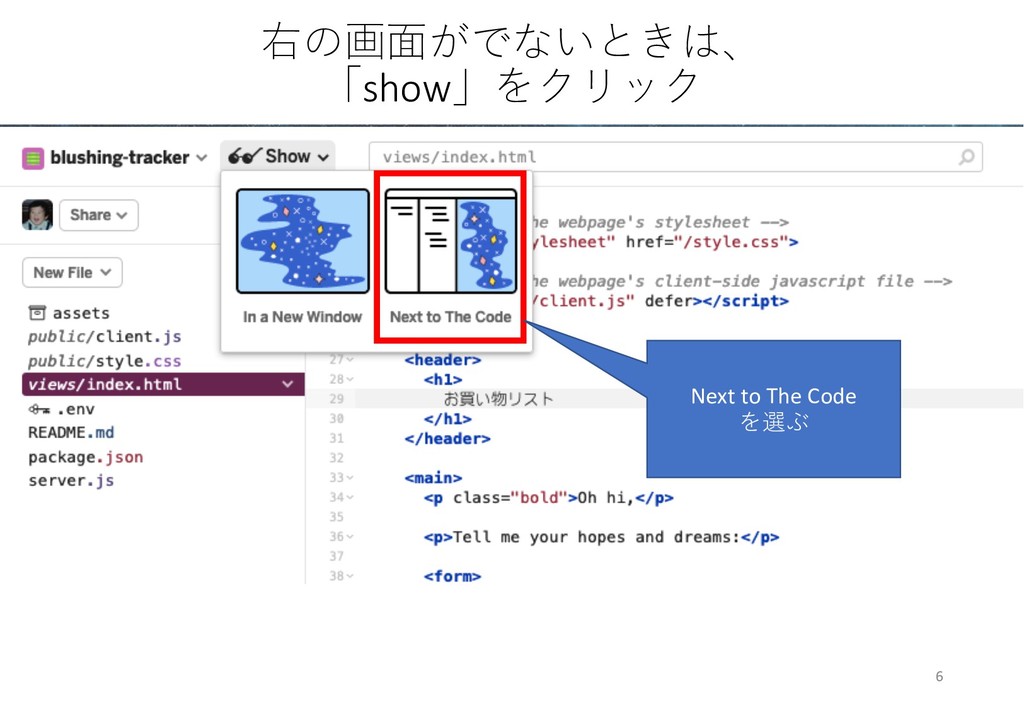Click the text お買い物リスト in editor
Screen dimensions: 1024x709
(x=498, y=399)
